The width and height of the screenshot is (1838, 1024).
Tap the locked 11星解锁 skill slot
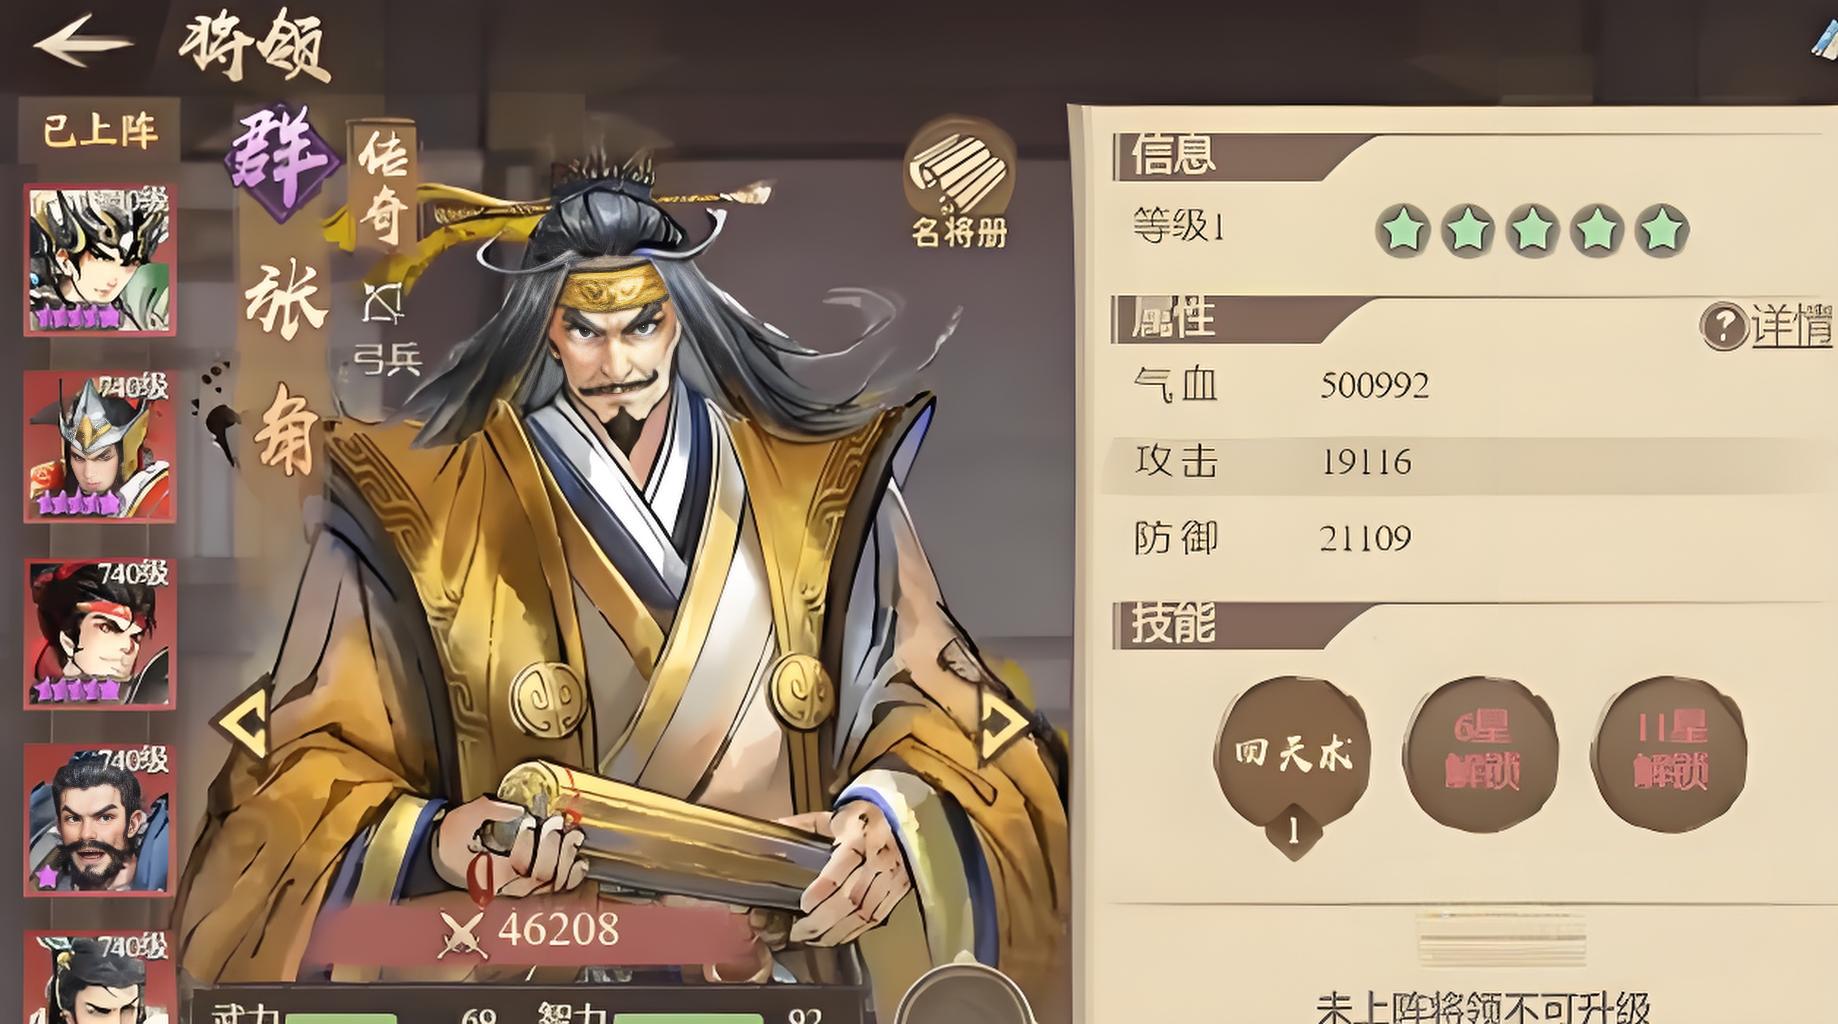(1669, 754)
